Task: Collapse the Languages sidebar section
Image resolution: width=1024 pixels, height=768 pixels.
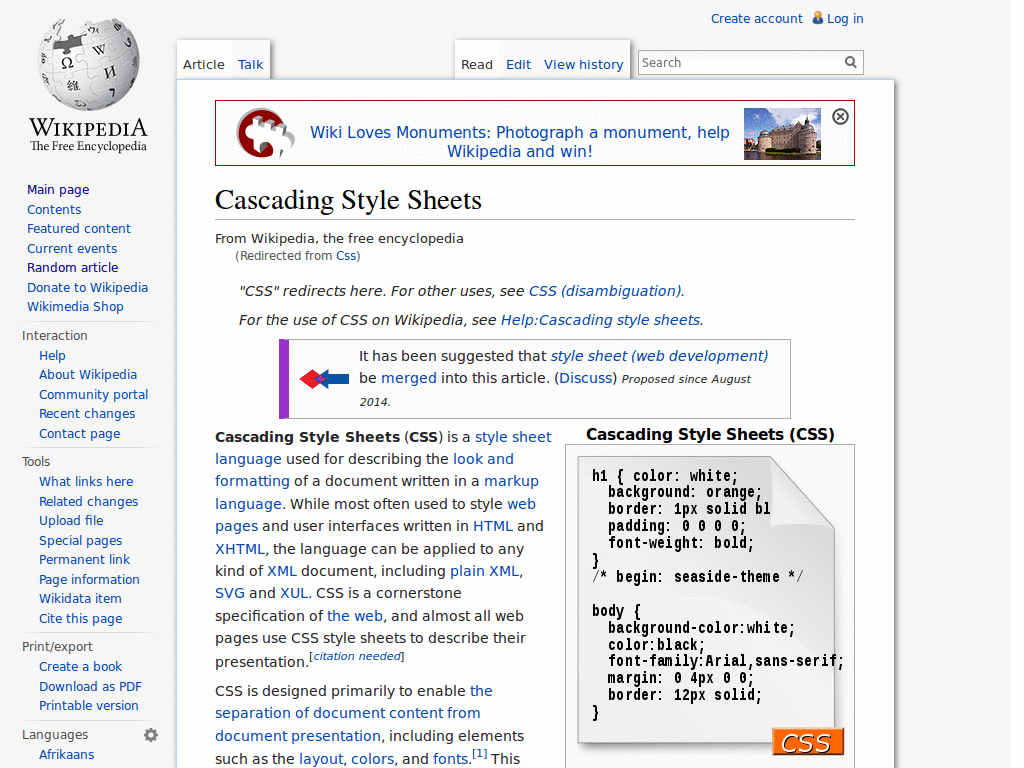Action: pyautogui.click(x=55, y=735)
